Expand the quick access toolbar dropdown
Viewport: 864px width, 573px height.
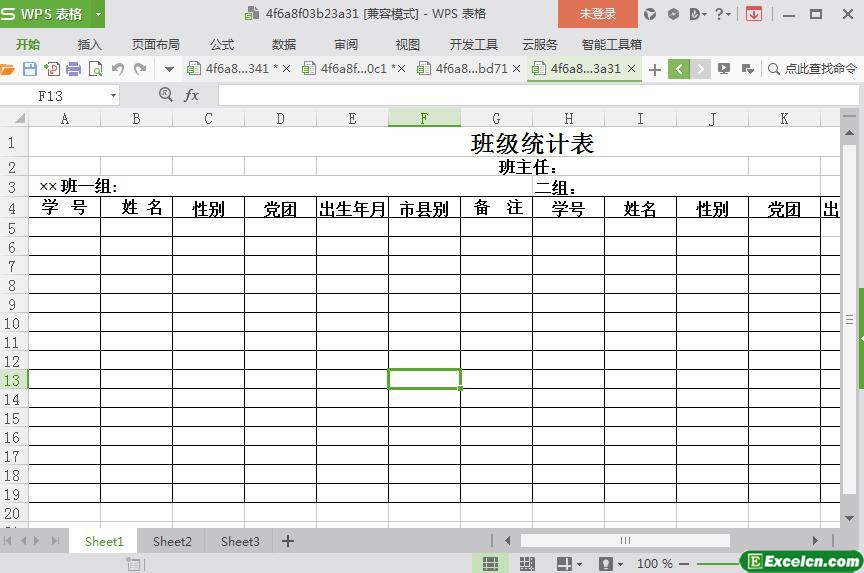[x=169, y=69]
